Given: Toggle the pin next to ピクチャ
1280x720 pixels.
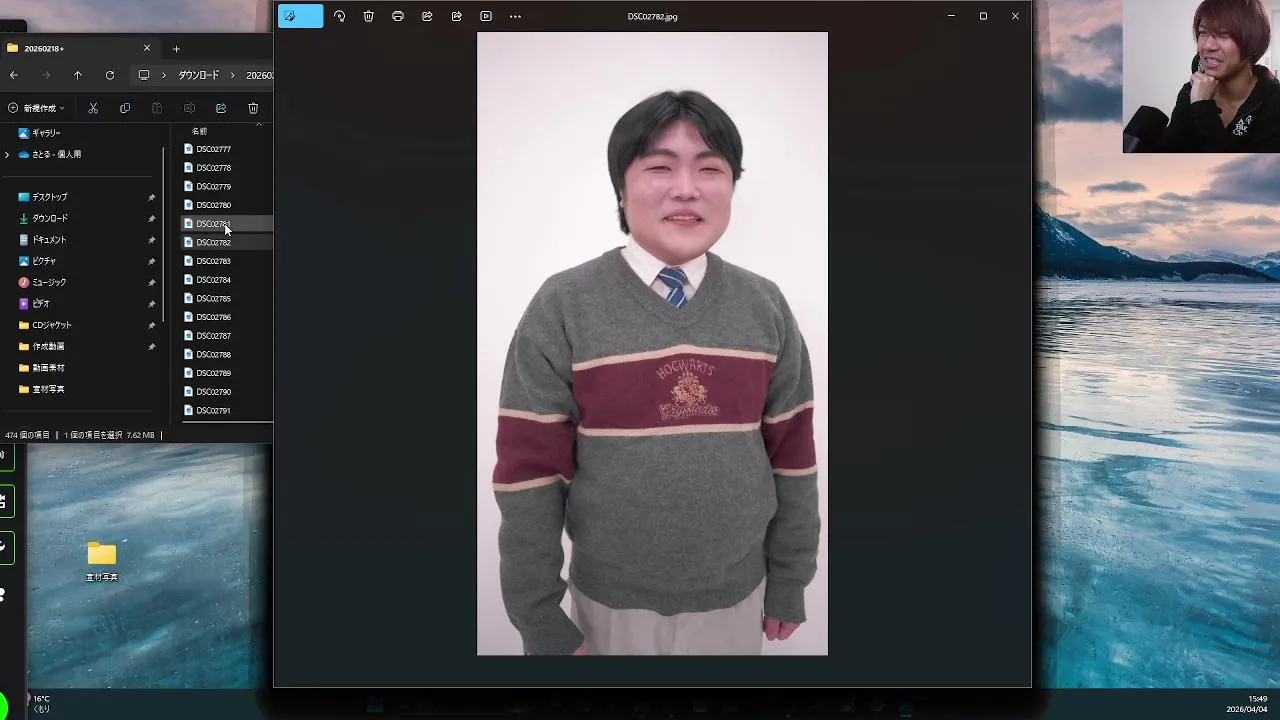Looking at the screenshot, I should point(152,261).
